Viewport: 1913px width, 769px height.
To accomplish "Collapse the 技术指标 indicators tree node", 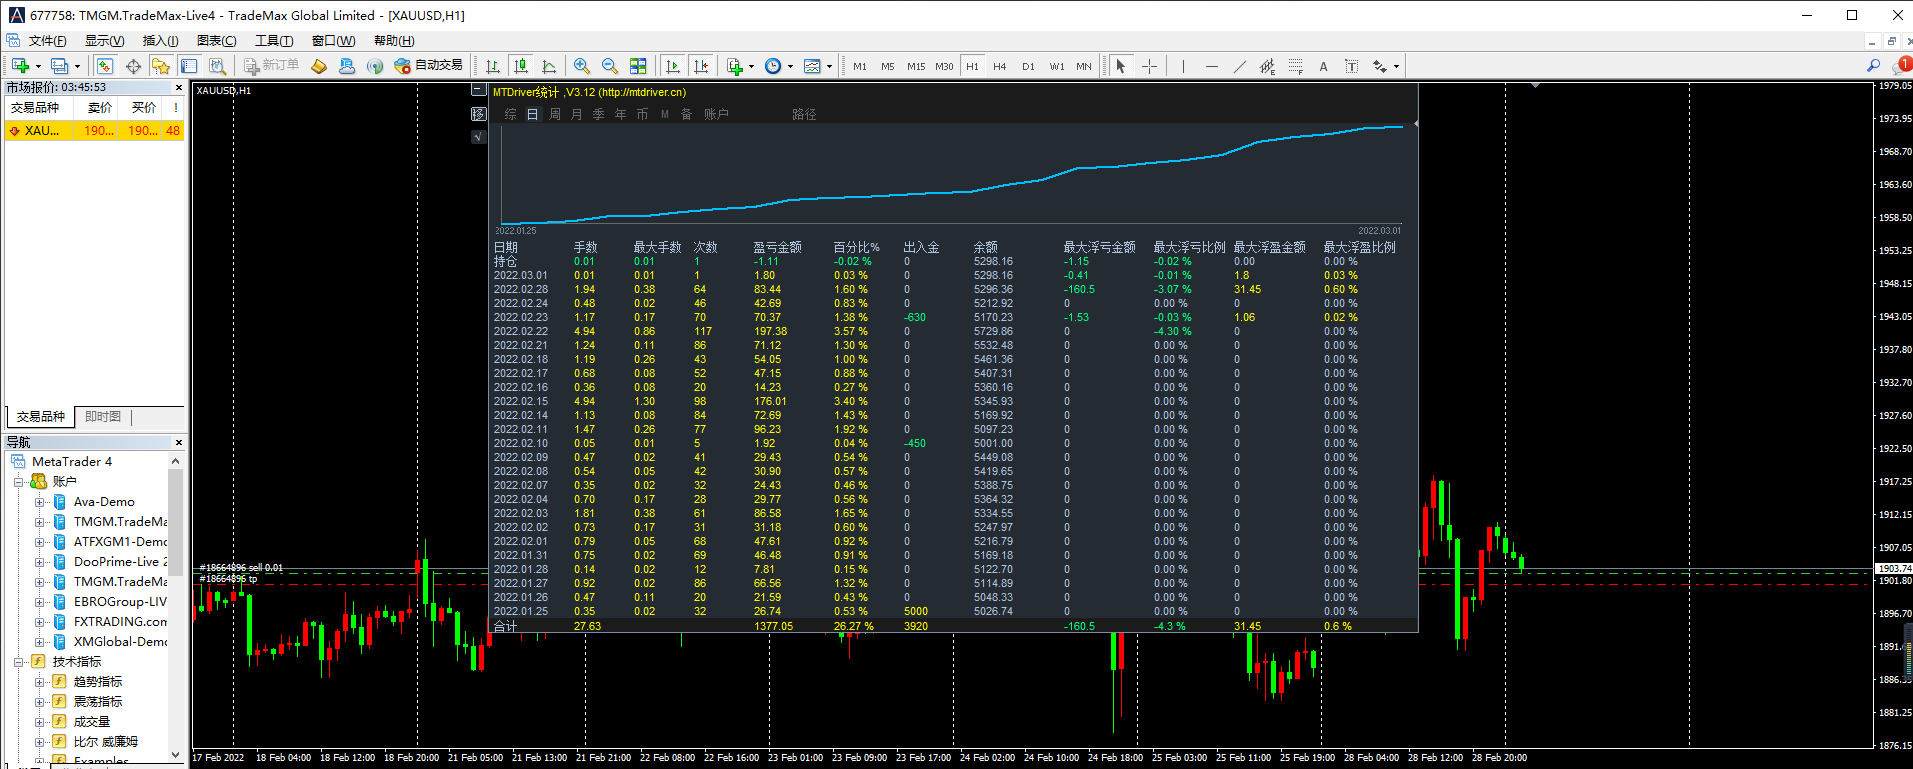I will (18, 662).
